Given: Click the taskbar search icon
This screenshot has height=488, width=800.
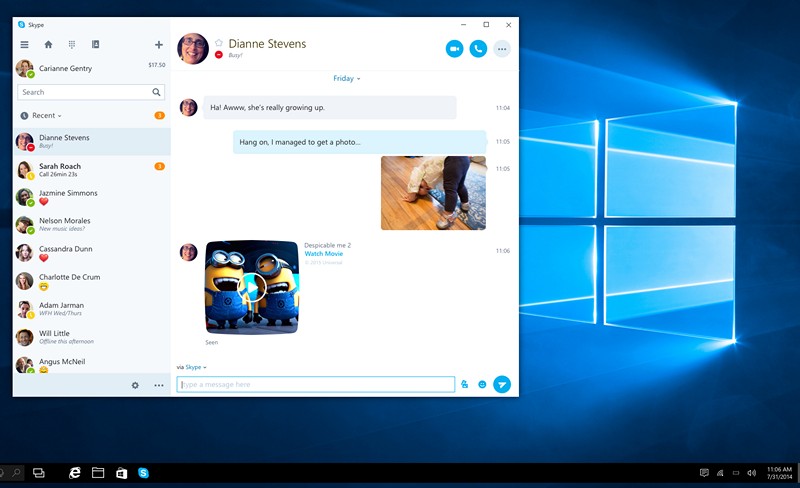Looking at the screenshot, I should (x=17, y=473).
